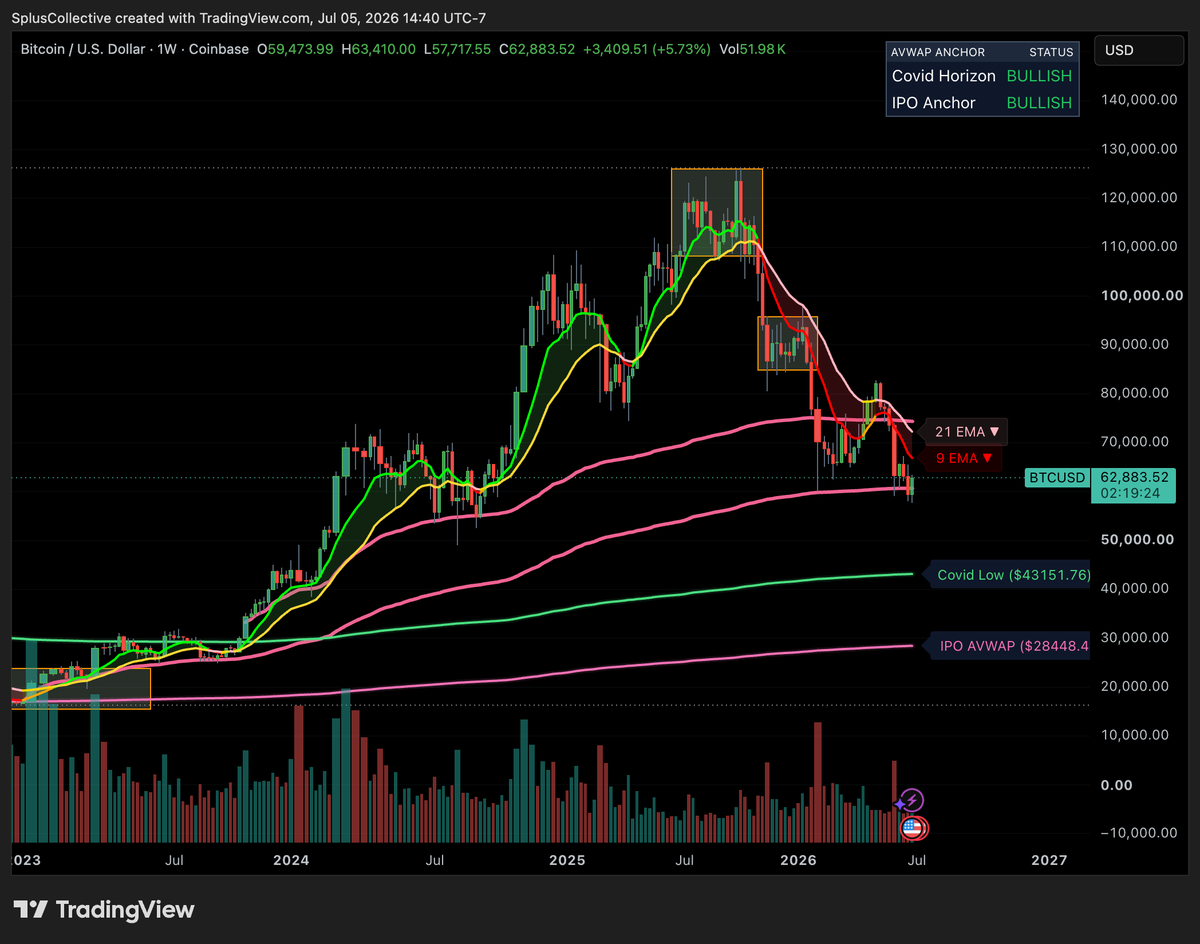Image resolution: width=1200 pixels, height=944 pixels.
Task: Click the TradingView logo at the bottom
Action: (x=103, y=910)
